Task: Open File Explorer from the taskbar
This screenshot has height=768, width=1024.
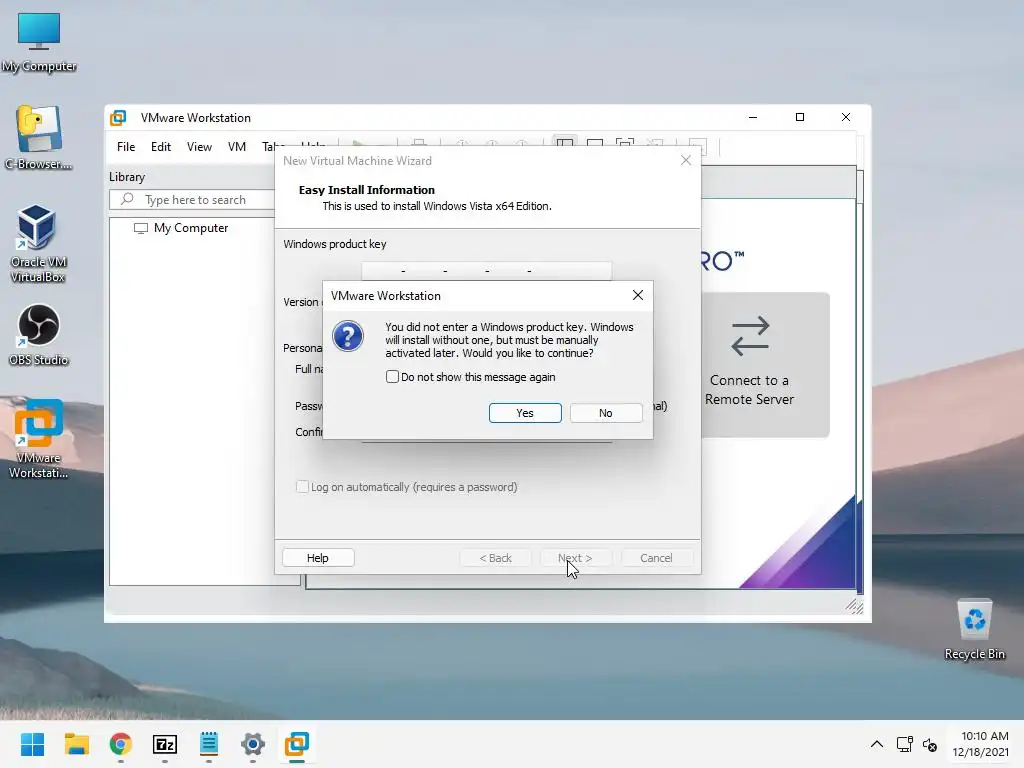Action: click(x=76, y=744)
